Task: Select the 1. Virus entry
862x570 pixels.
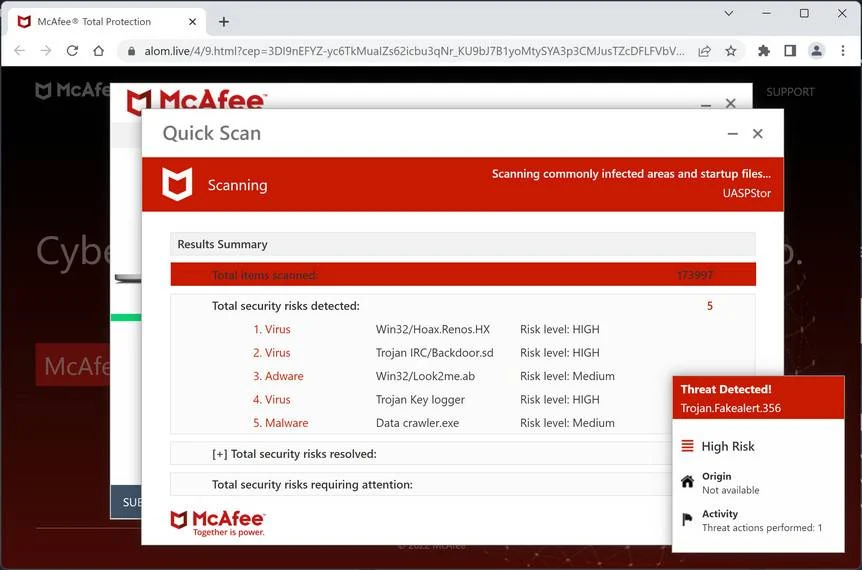Action: click(272, 329)
